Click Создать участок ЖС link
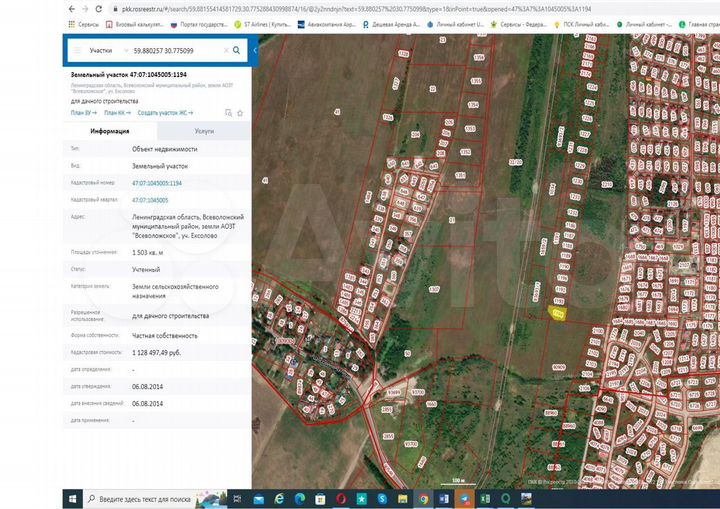Screen dimensions: 720x509 (x=164, y=113)
